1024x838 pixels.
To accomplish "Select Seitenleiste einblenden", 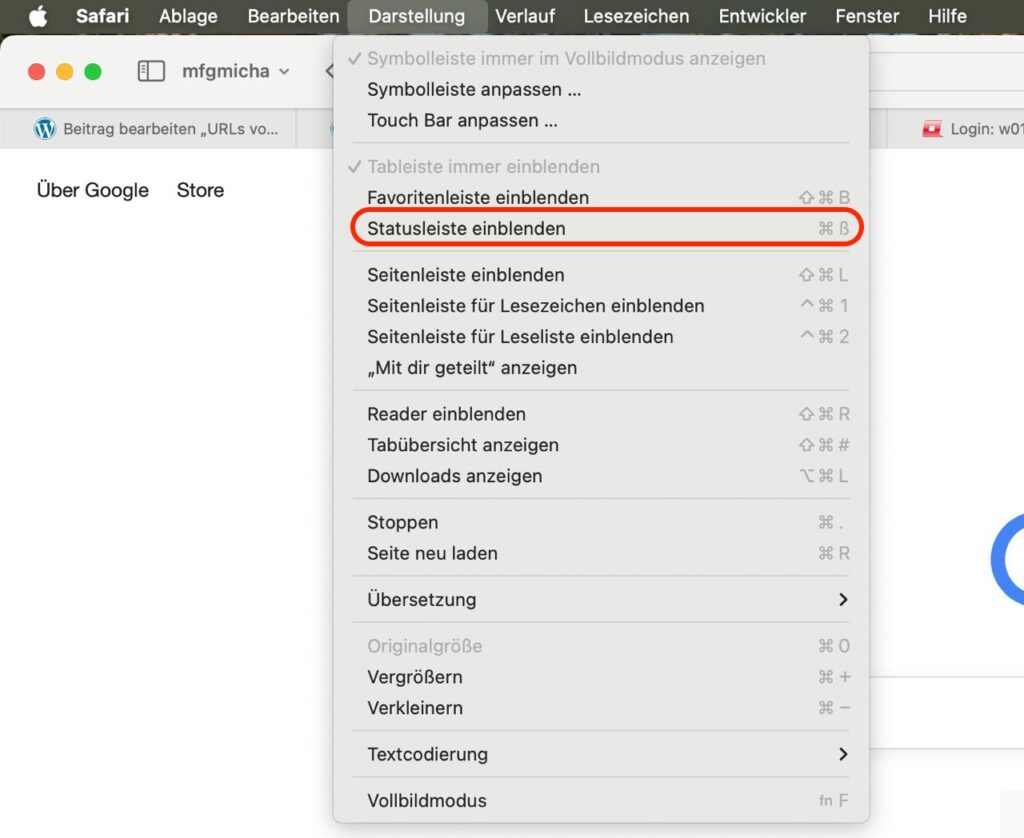I will (601, 275).
